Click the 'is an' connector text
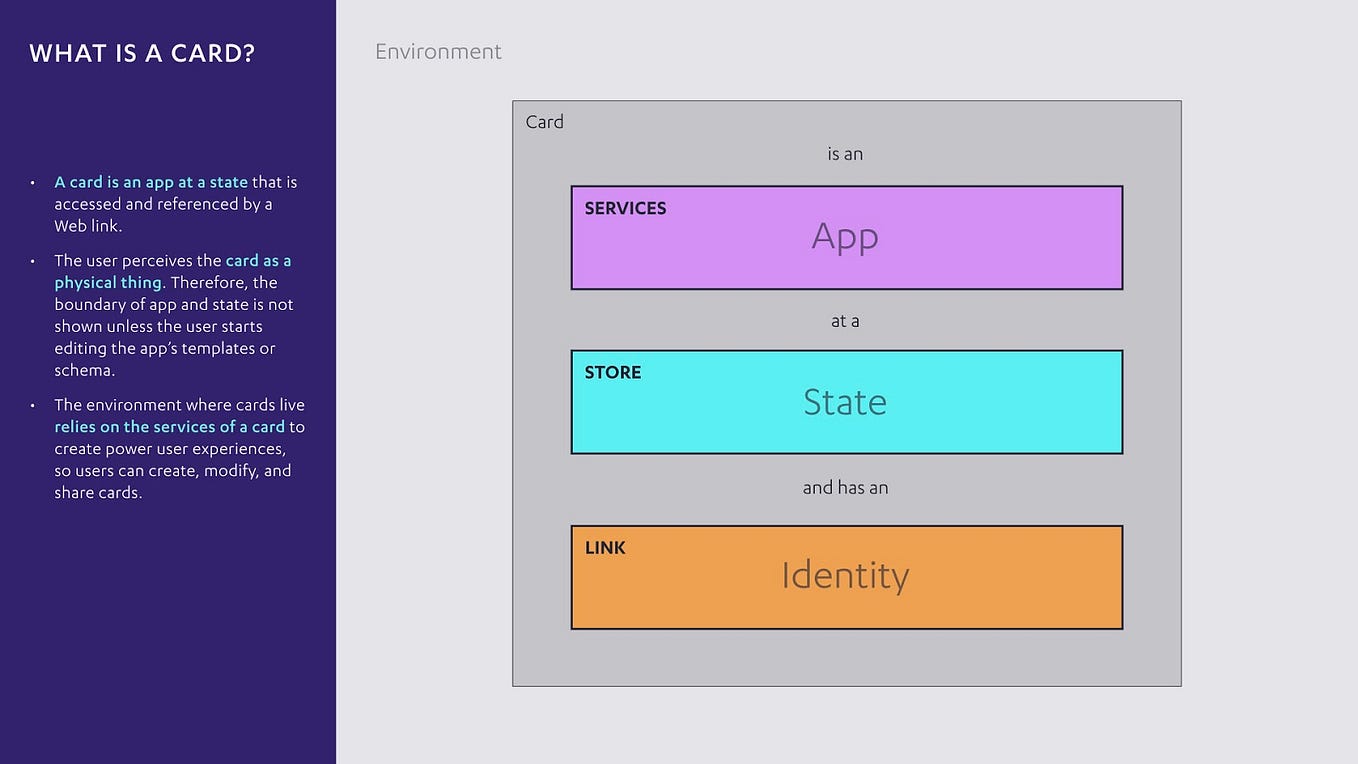This screenshot has width=1358, height=764. [x=846, y=153]
